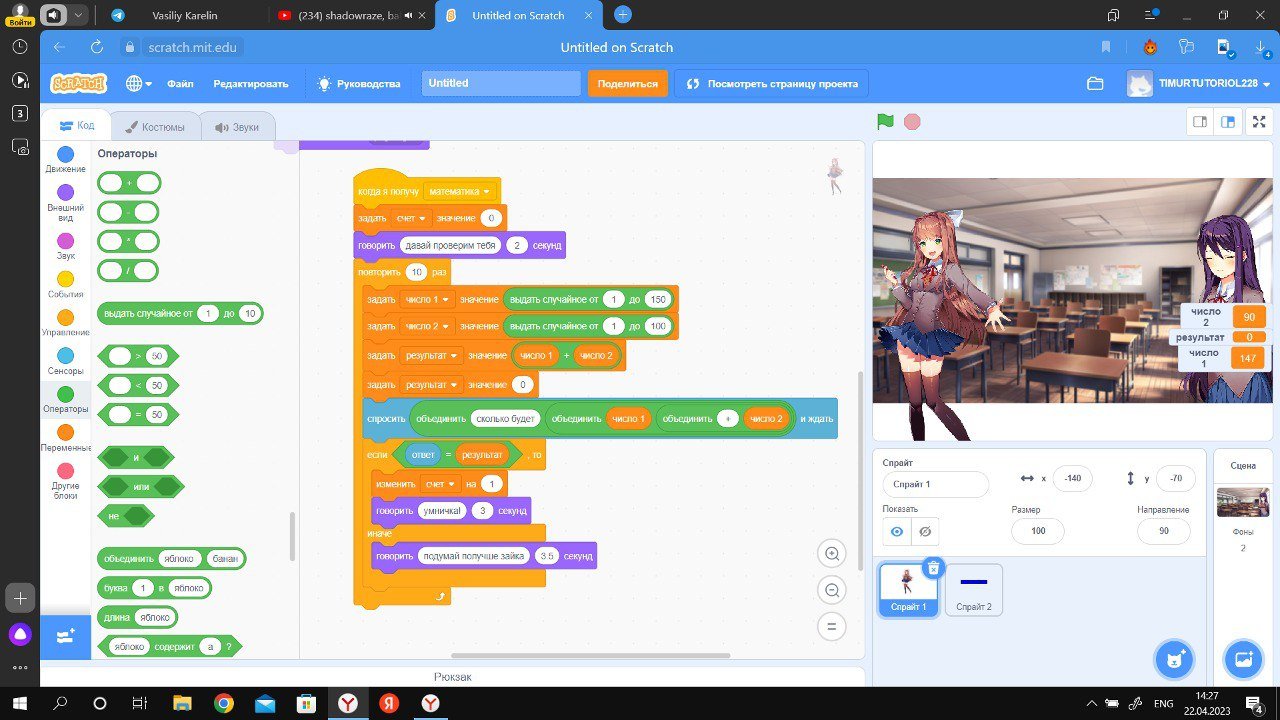This screenshot has width=1280, height=720.
Task: Enter fullscreen stage mode
Action: [1259, 122]
